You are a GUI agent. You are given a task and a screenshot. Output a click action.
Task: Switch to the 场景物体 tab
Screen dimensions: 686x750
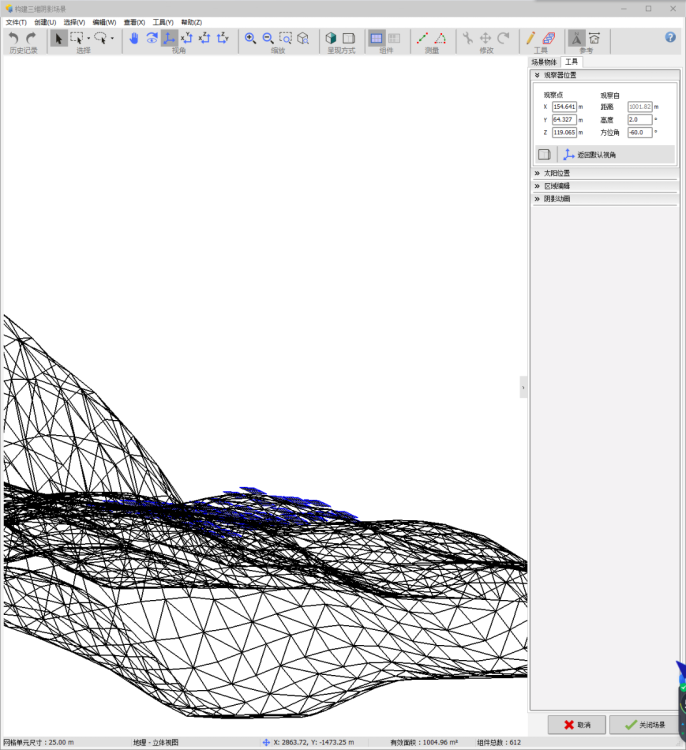click(x=544, y=62)
